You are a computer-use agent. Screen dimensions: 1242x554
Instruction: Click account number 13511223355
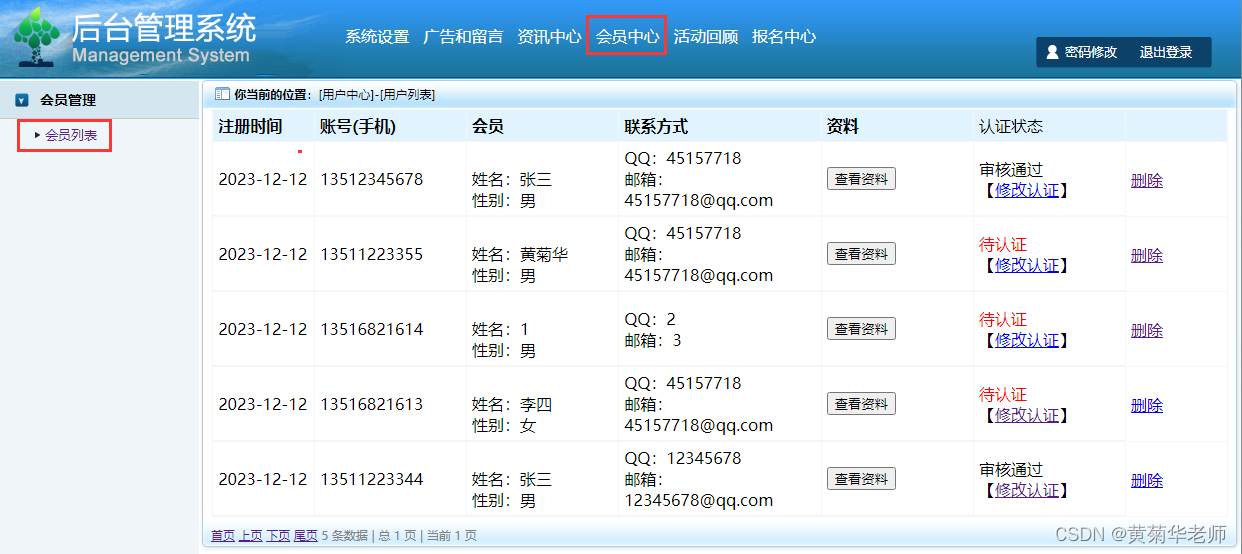coord(372,255)
